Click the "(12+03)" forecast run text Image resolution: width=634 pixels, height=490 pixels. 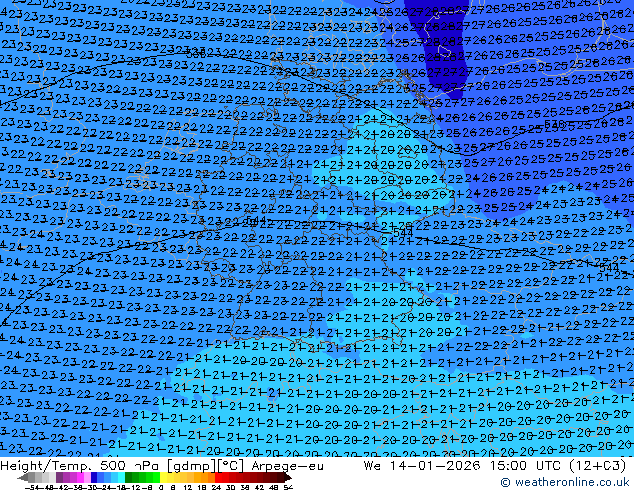597,466
